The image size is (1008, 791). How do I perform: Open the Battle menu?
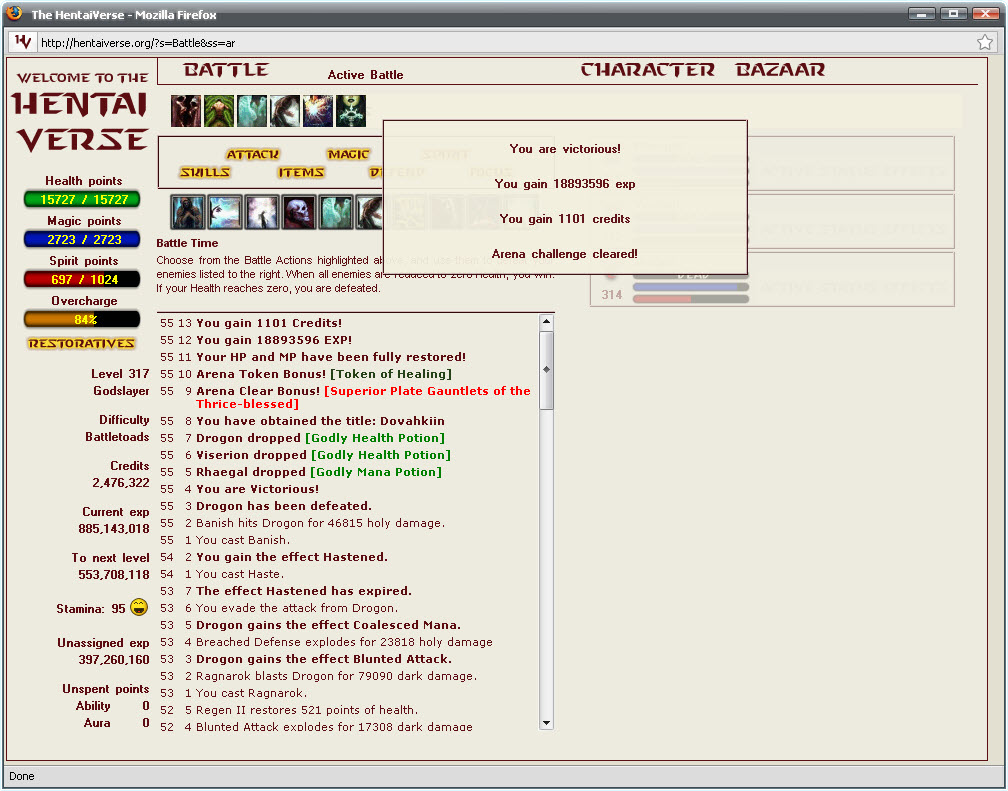(226, 69)
